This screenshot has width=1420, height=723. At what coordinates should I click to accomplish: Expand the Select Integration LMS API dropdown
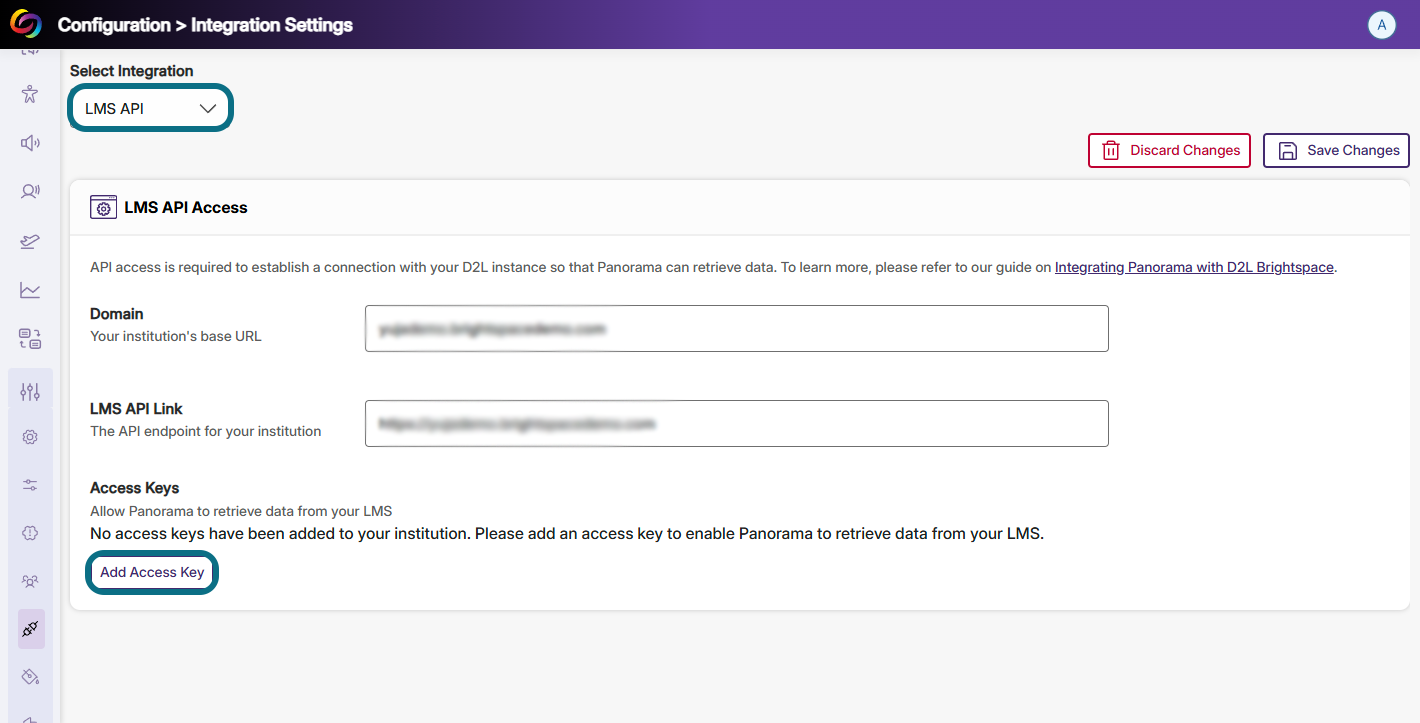(151, 108)
